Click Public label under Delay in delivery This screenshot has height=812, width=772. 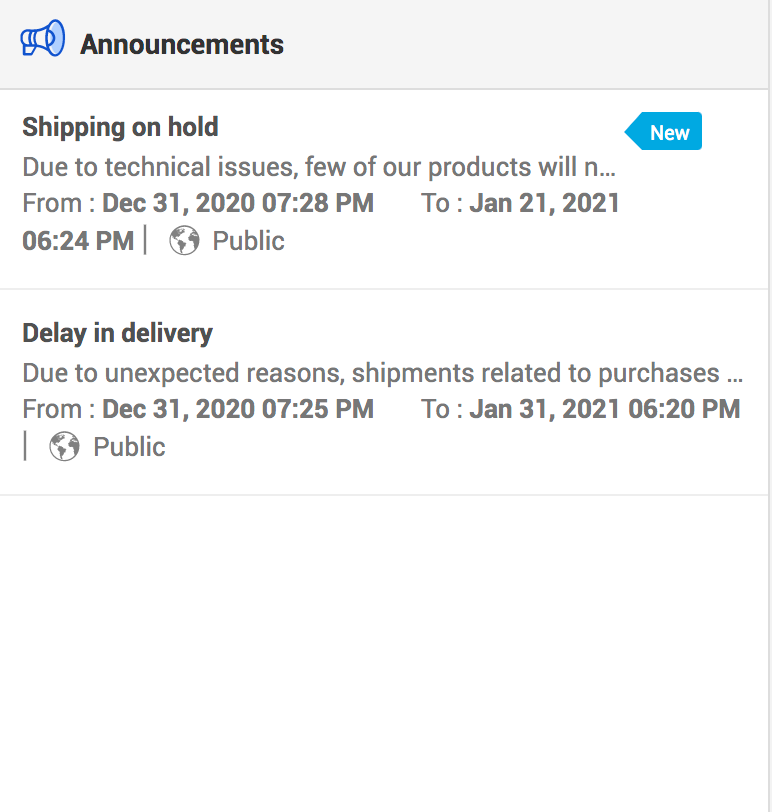[129, 447]
